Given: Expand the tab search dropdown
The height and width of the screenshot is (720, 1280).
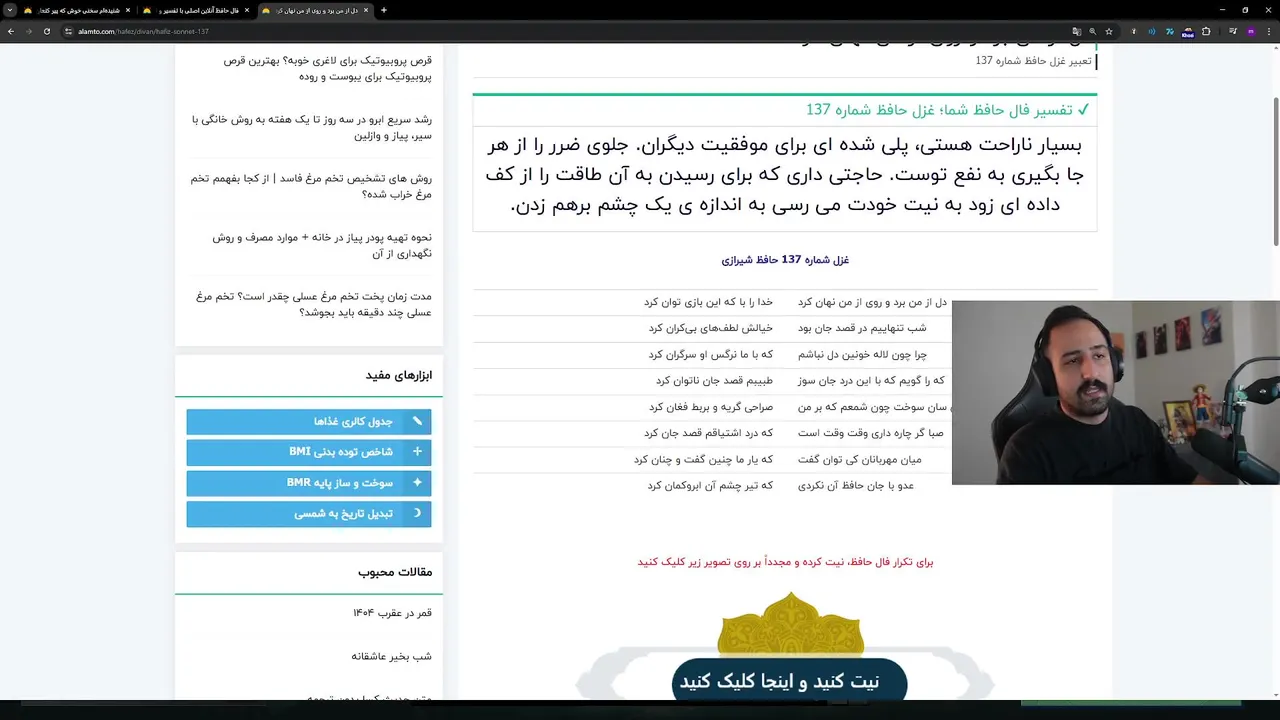Looking at the screenshot, I should [x=10, y=10].
